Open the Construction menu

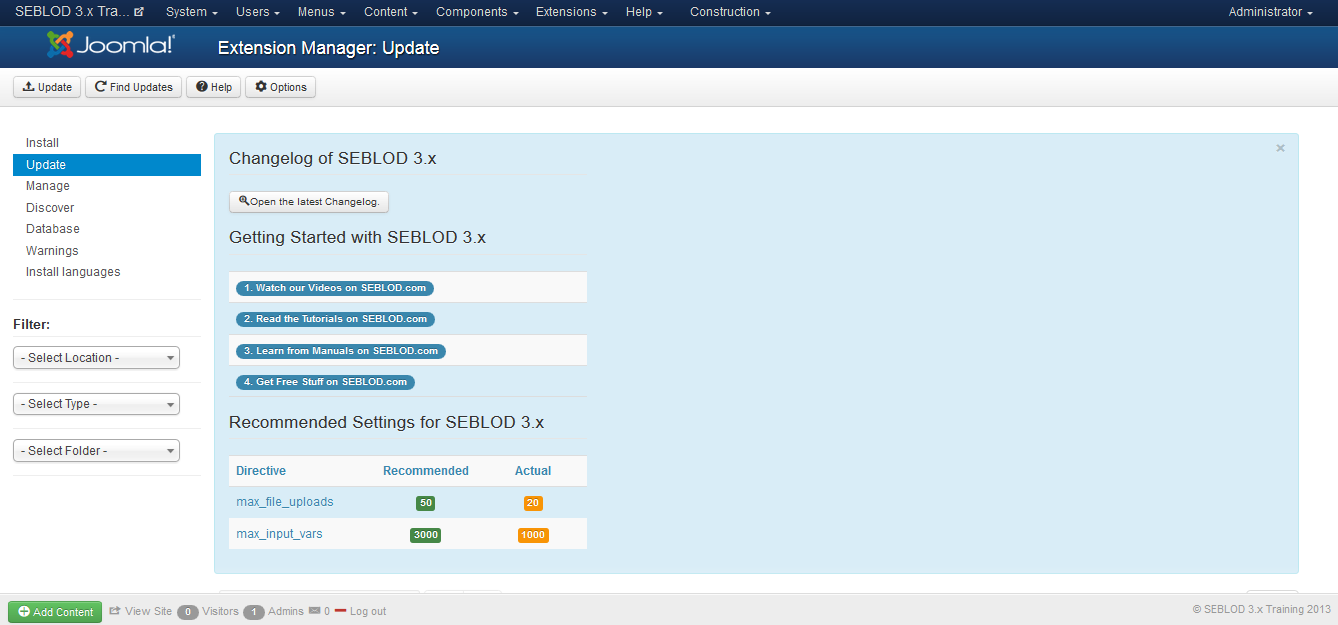point(730,12)
